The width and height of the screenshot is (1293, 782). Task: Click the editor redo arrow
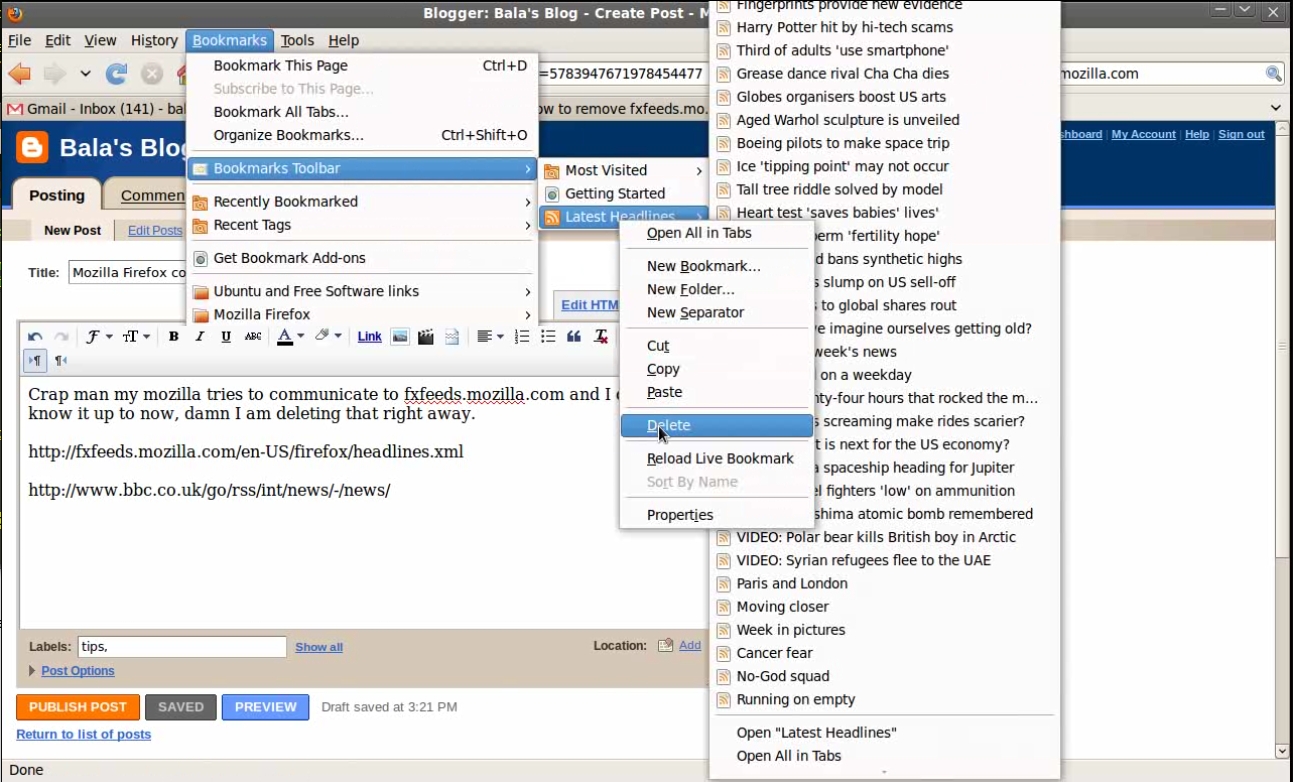61,337
